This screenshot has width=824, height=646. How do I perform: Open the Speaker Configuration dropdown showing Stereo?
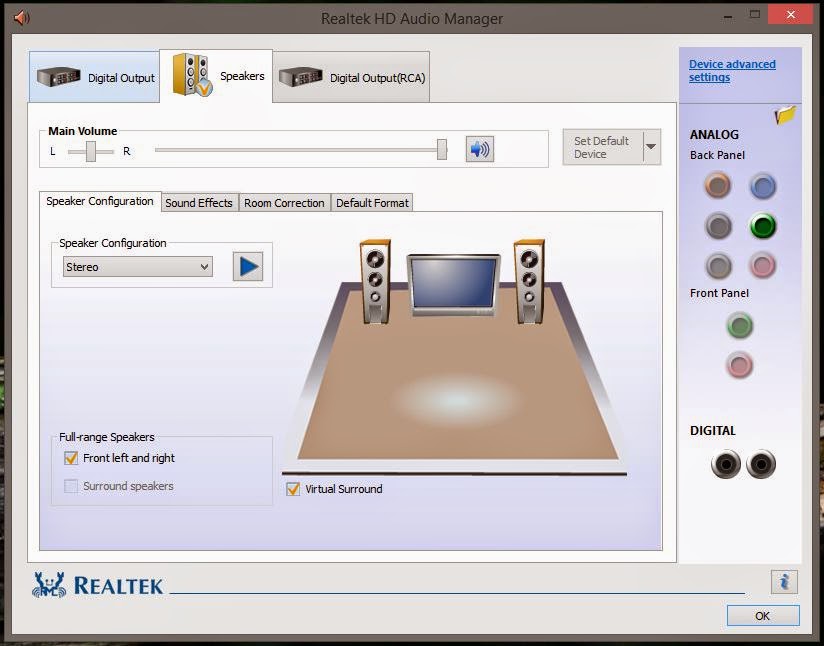click(x=136, y=266)
